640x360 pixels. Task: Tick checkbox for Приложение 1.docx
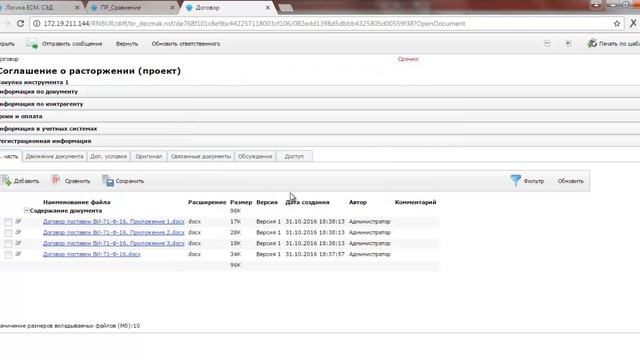[8, 222]
